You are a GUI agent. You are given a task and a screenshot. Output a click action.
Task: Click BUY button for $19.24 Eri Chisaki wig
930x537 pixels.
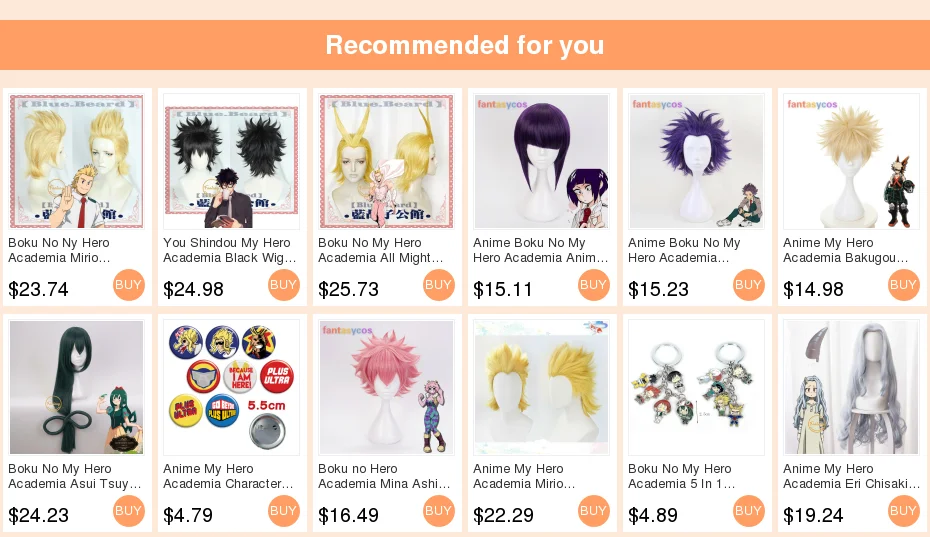903,511
